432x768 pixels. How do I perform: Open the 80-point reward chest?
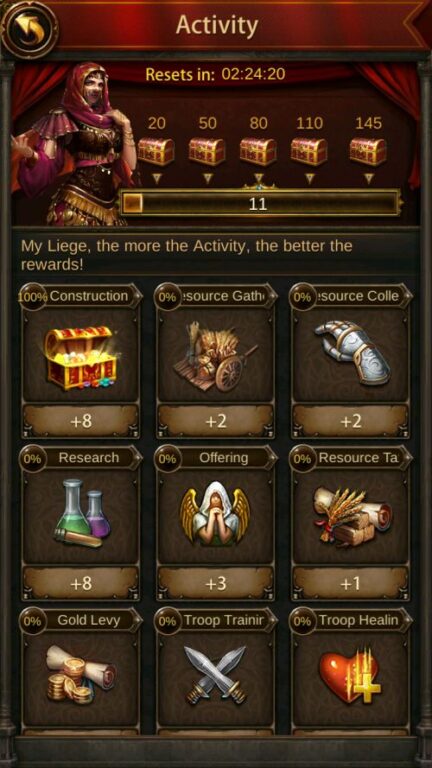pyautogui.click(x=258, y=152)
